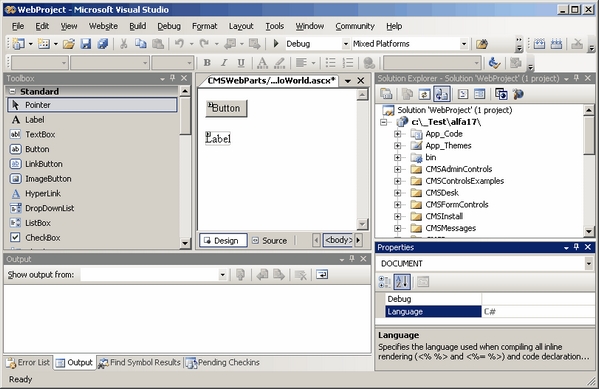Switch to the Source view tab

tap(270, 240)
